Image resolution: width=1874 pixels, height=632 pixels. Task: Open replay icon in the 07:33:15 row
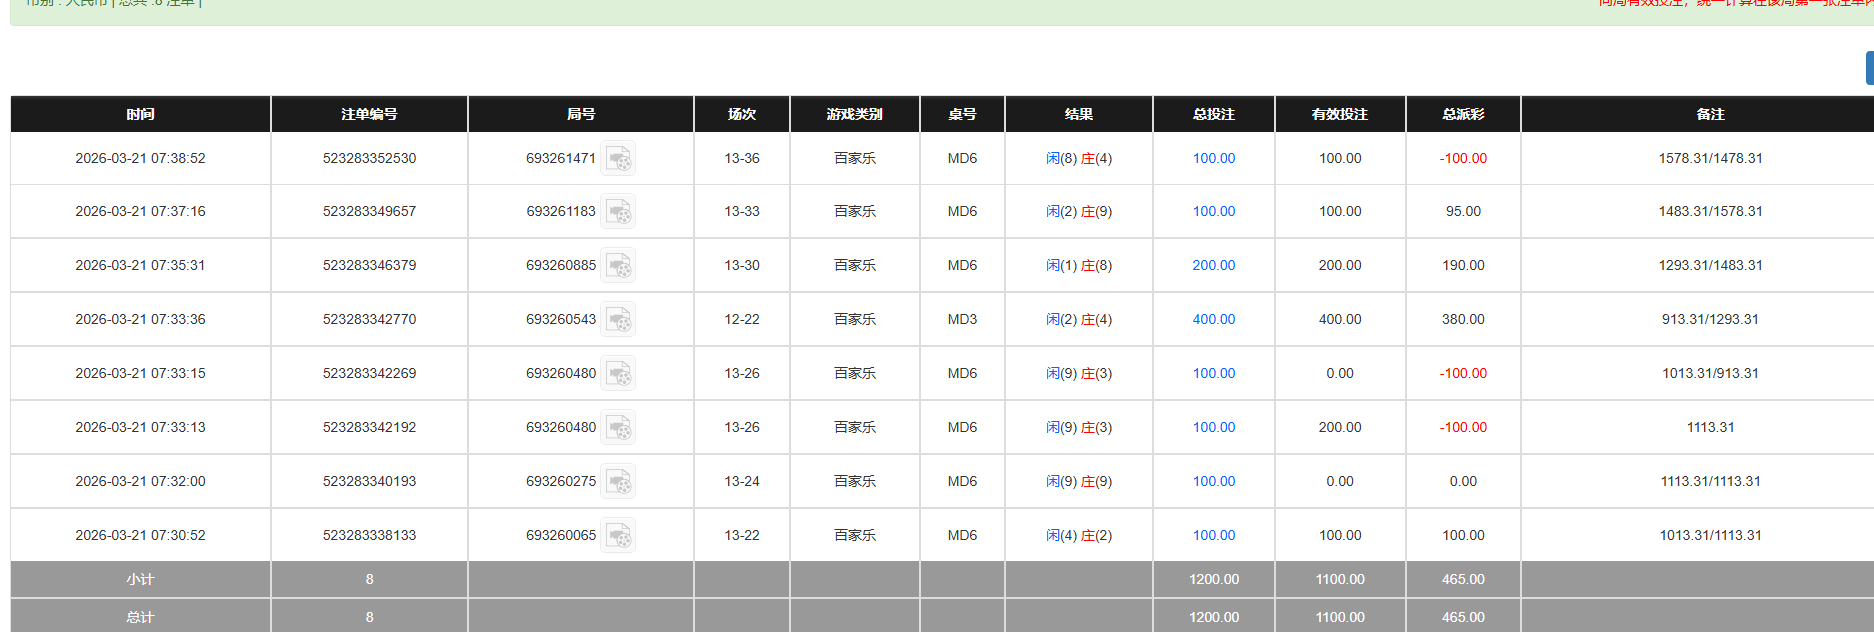(618, 374)
